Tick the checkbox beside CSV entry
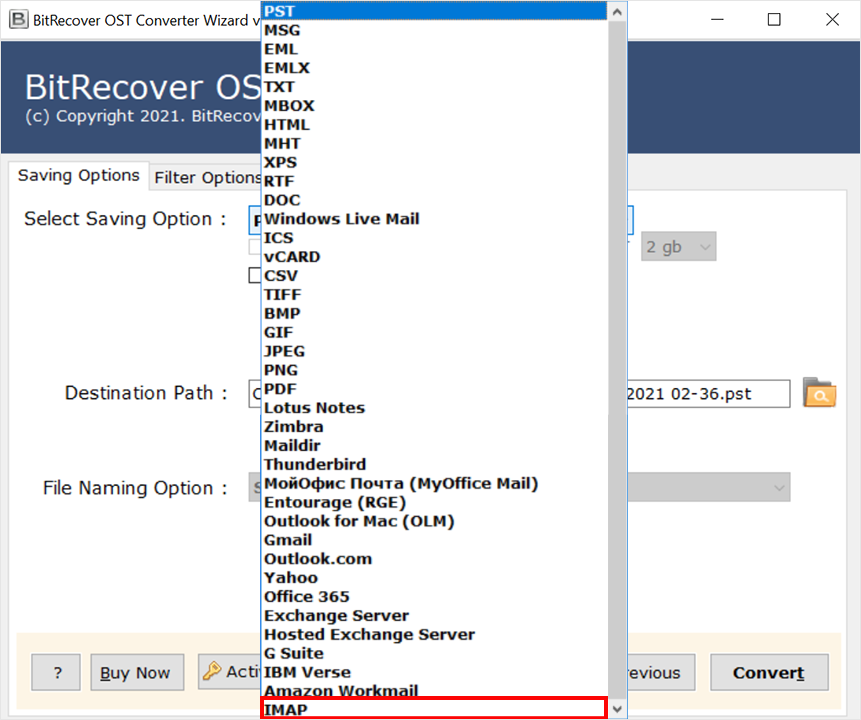The width and height of the screenshot is (861, 720). click(255, 275)
